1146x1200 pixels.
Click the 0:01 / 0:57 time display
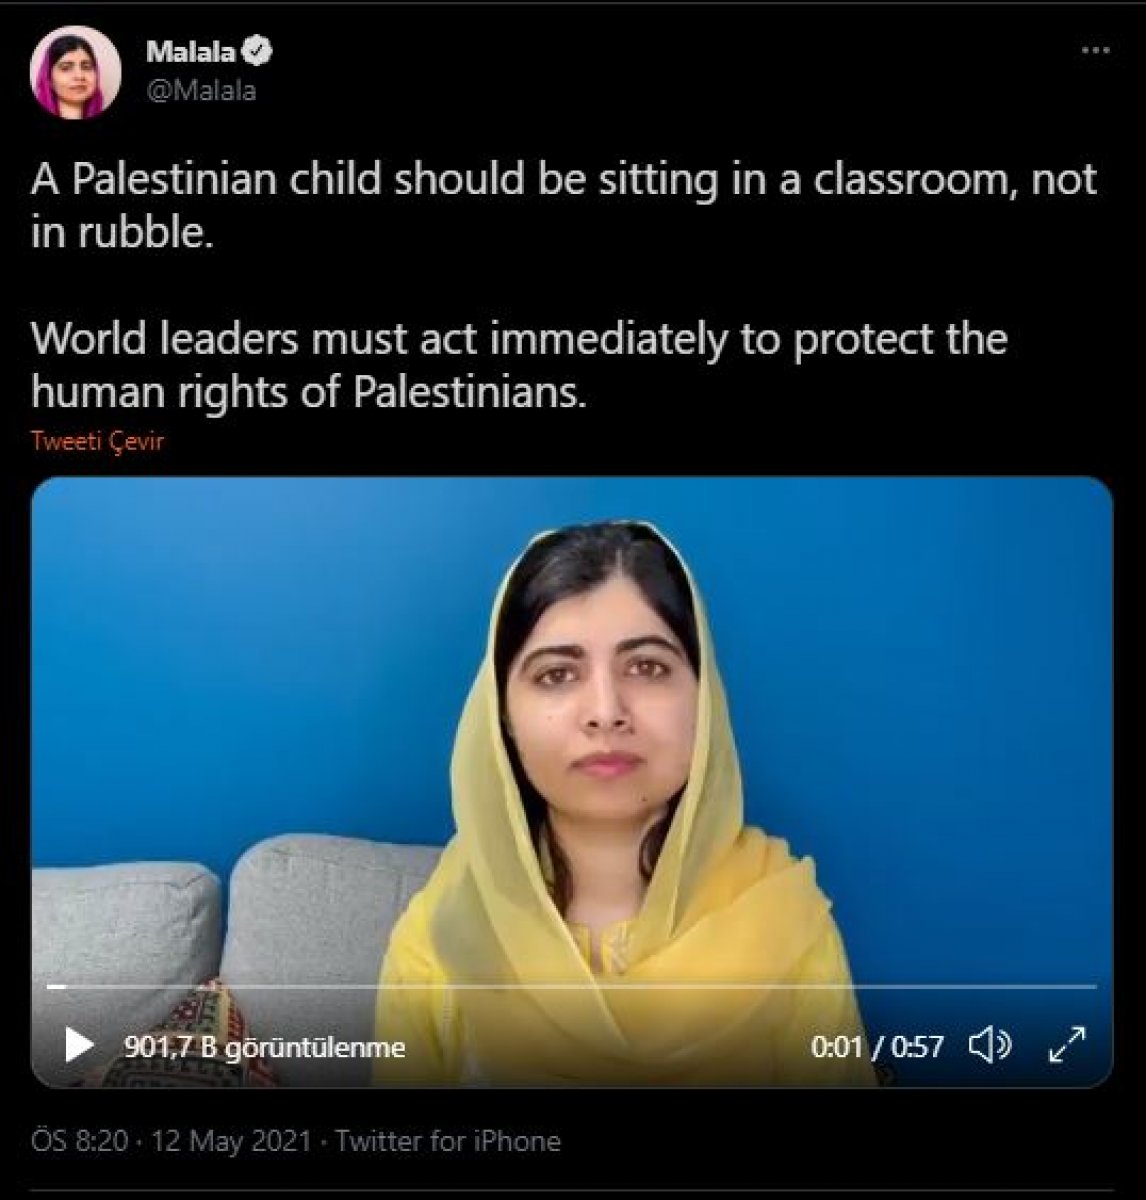[x=877, y=1047]
